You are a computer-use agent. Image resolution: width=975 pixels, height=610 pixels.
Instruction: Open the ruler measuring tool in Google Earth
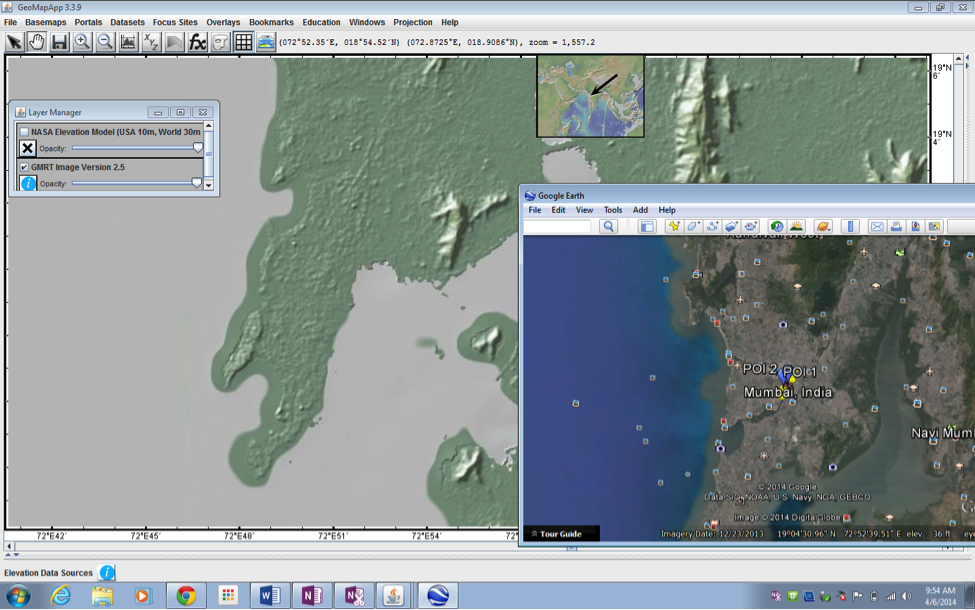pyautogui.click(x=850, y=226)
